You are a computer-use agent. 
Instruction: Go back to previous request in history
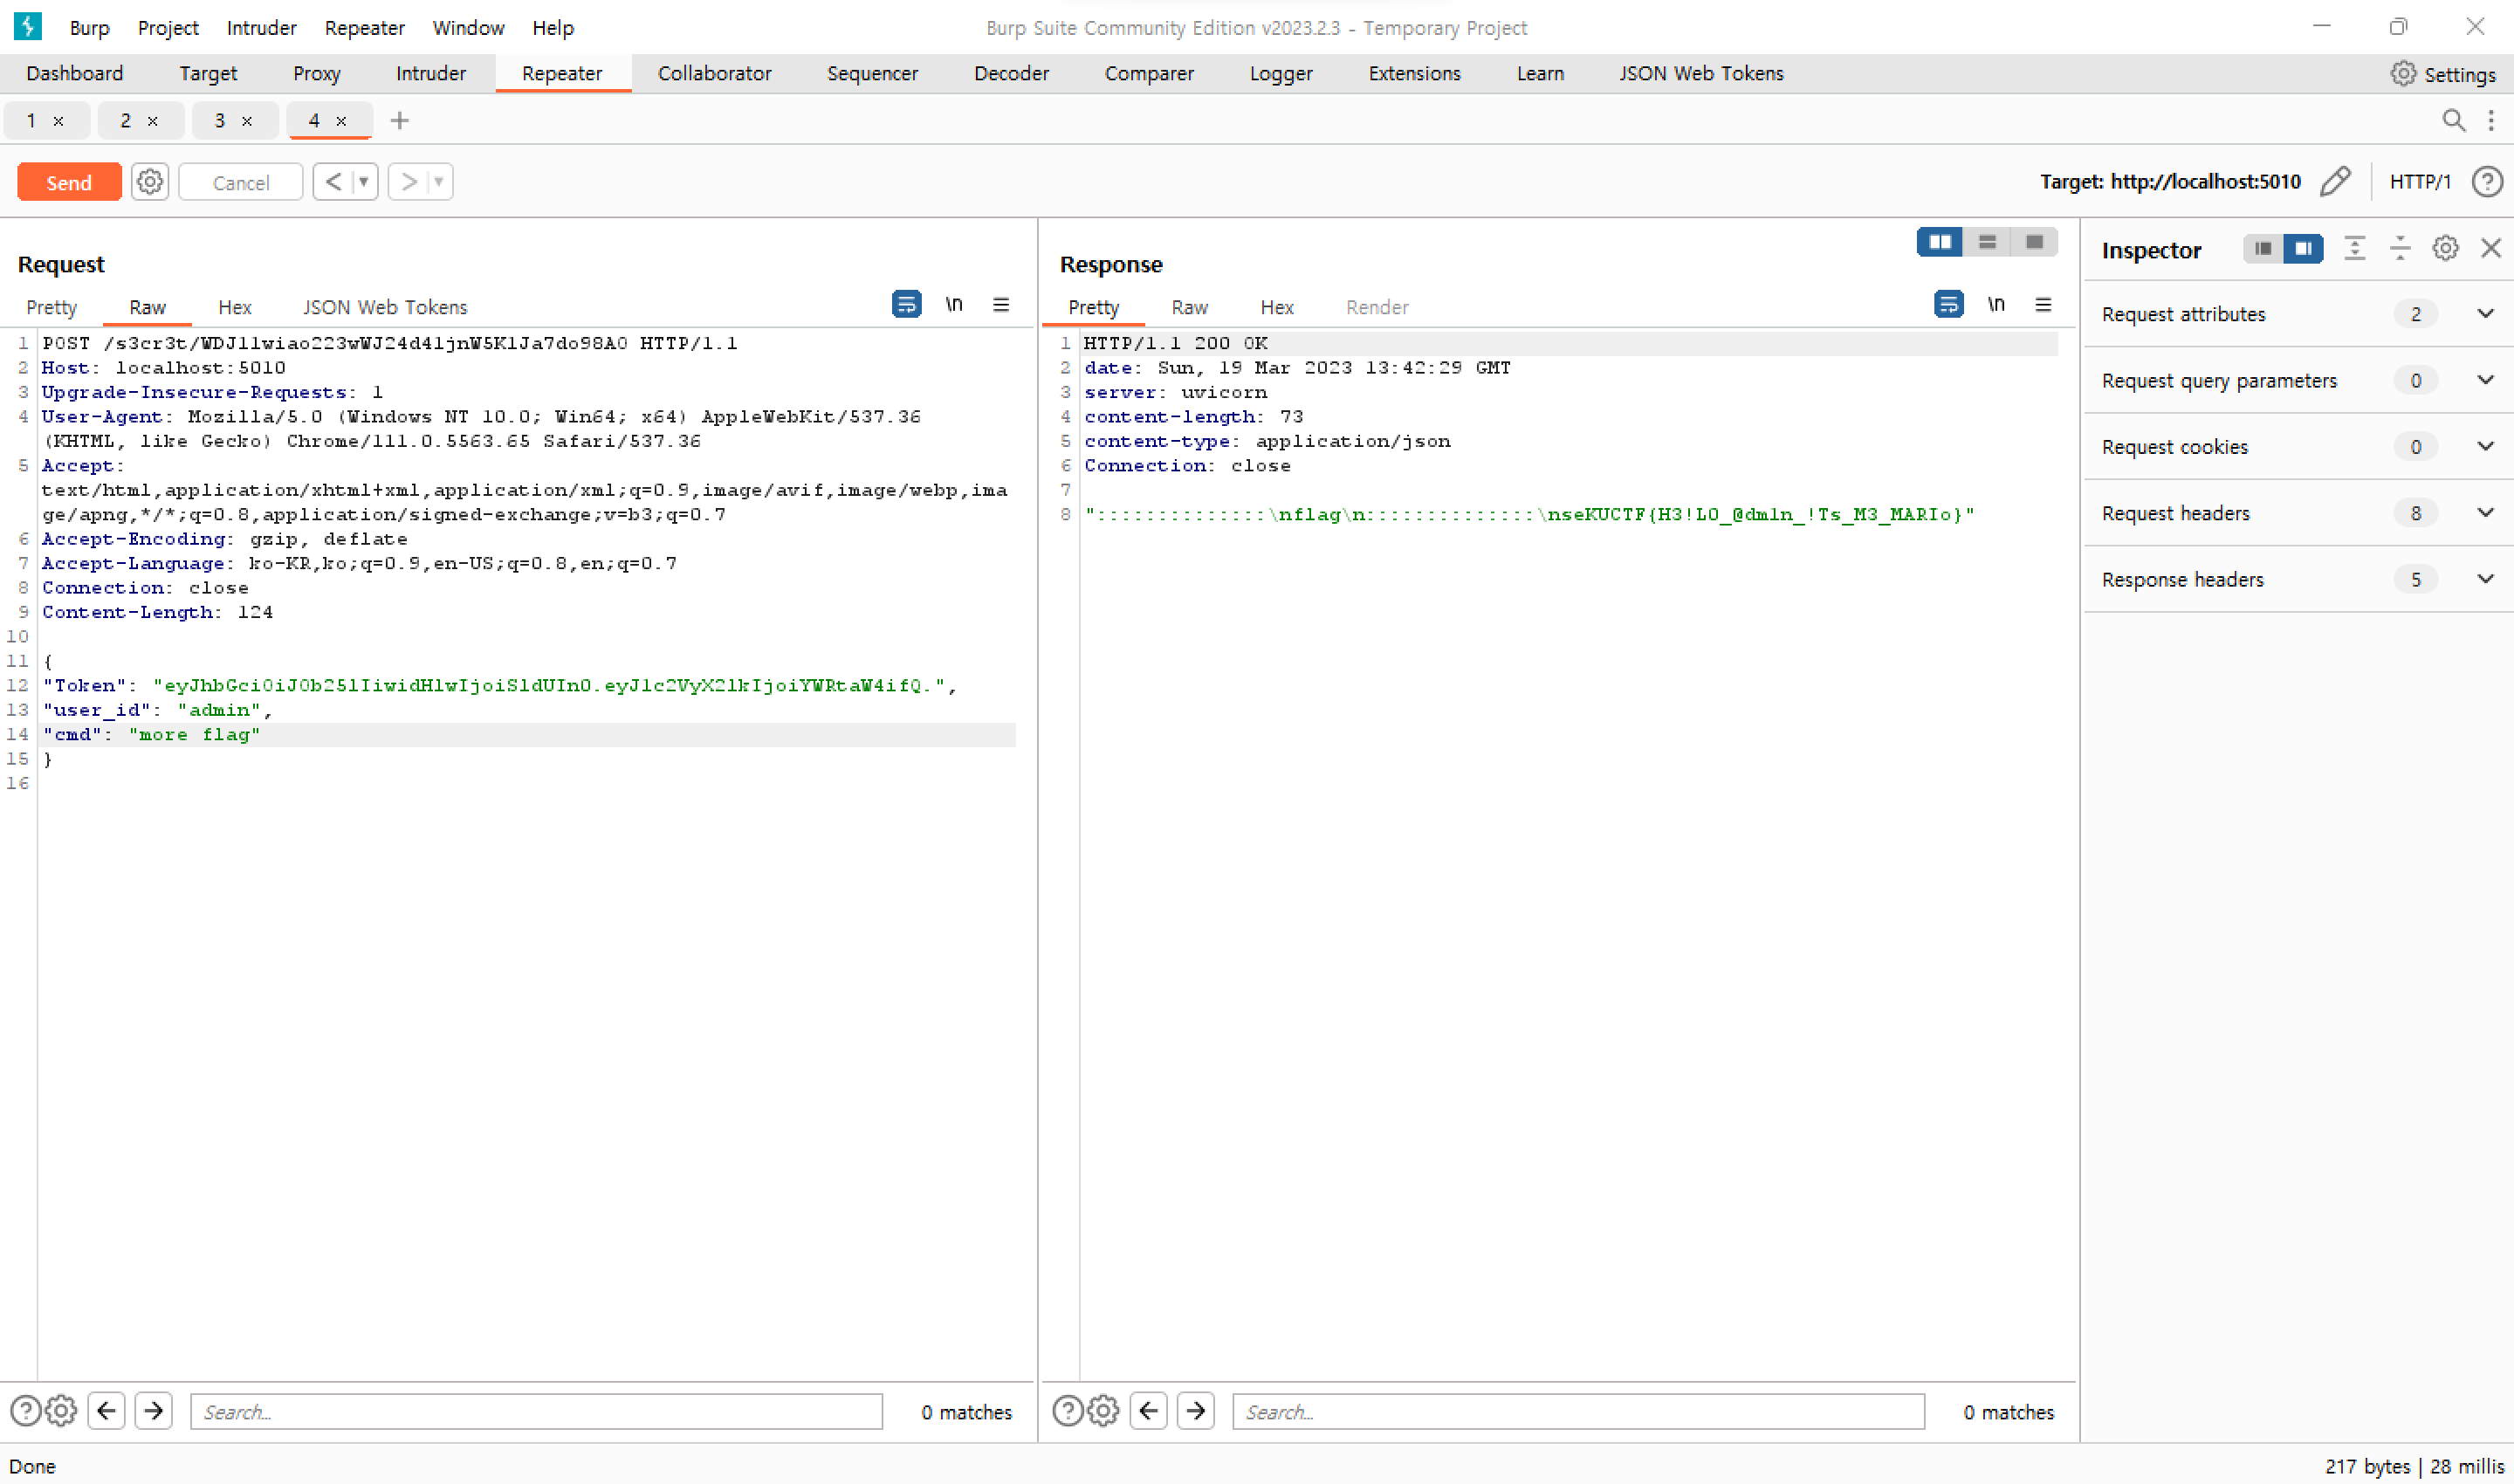click(334, 182)
